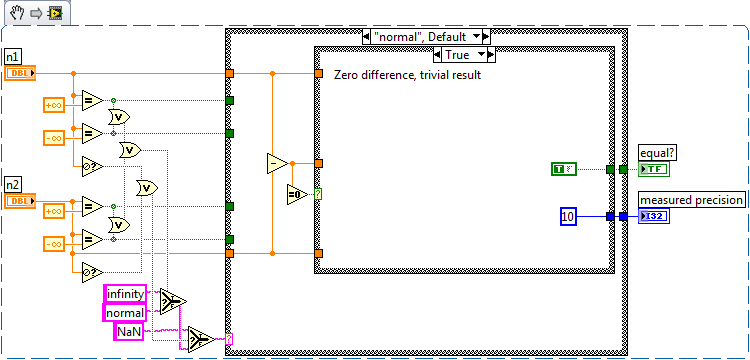This screenshot has height=360, width=750.
Task: Click the n1 DBL control terminal
Action: (x=20, y=73)
